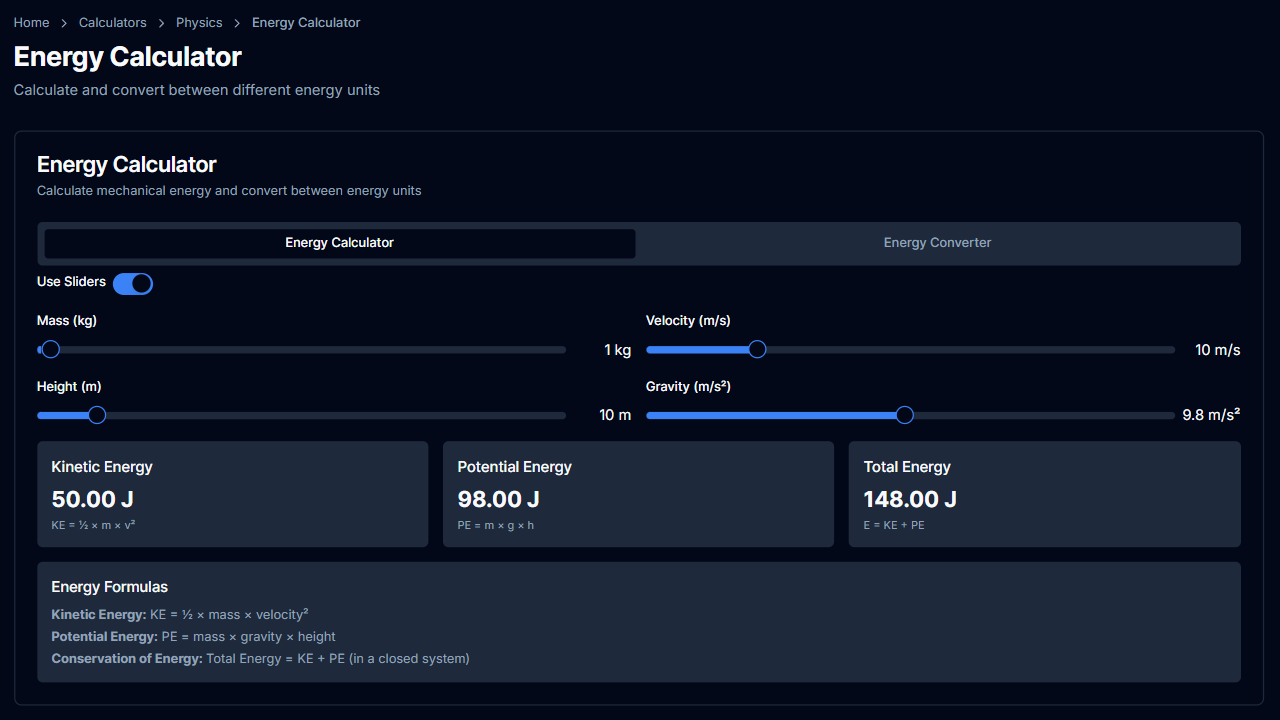Image resolution: width=1280 pixels, height=720 pixels.
Task: Click the Mass slider handle
Action: [51, 349]
